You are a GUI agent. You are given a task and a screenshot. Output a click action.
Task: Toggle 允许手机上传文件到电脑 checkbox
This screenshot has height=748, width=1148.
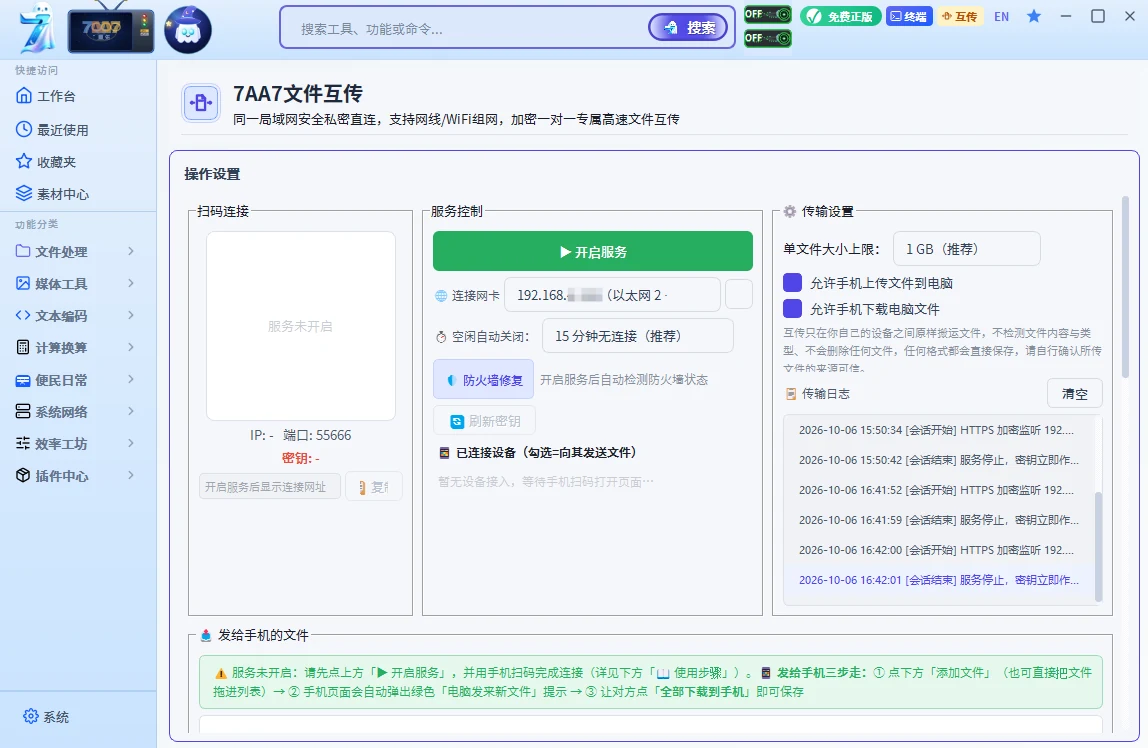(x=792, y=283)
